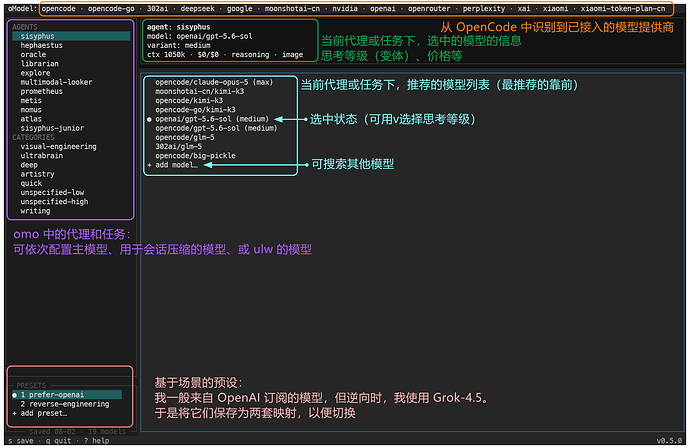Image resolution: width=690 pixels, height=448 pixels.
Task: Click the ? help shortcut hint
Action: [x=96, y=441]
